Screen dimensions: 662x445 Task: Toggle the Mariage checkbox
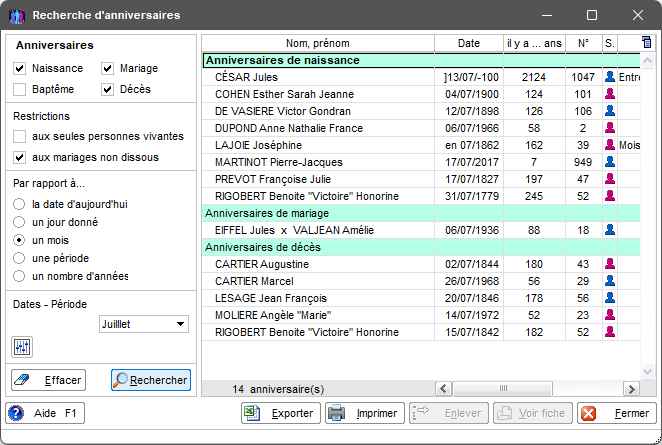click(107, 68)
